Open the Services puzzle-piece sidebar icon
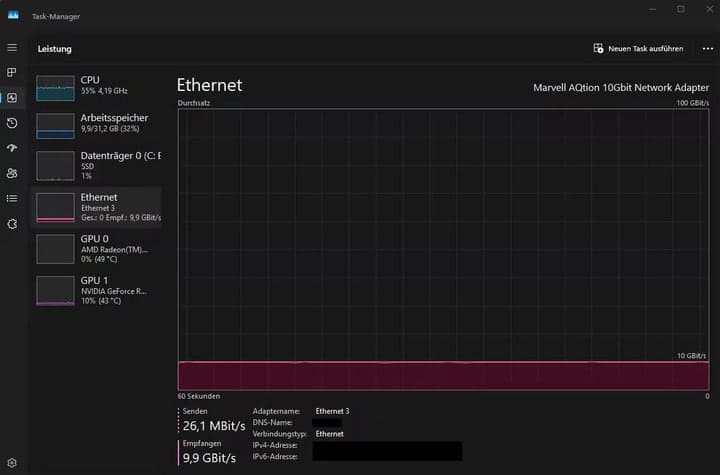The image size is (720, 475). coord(12,223)
